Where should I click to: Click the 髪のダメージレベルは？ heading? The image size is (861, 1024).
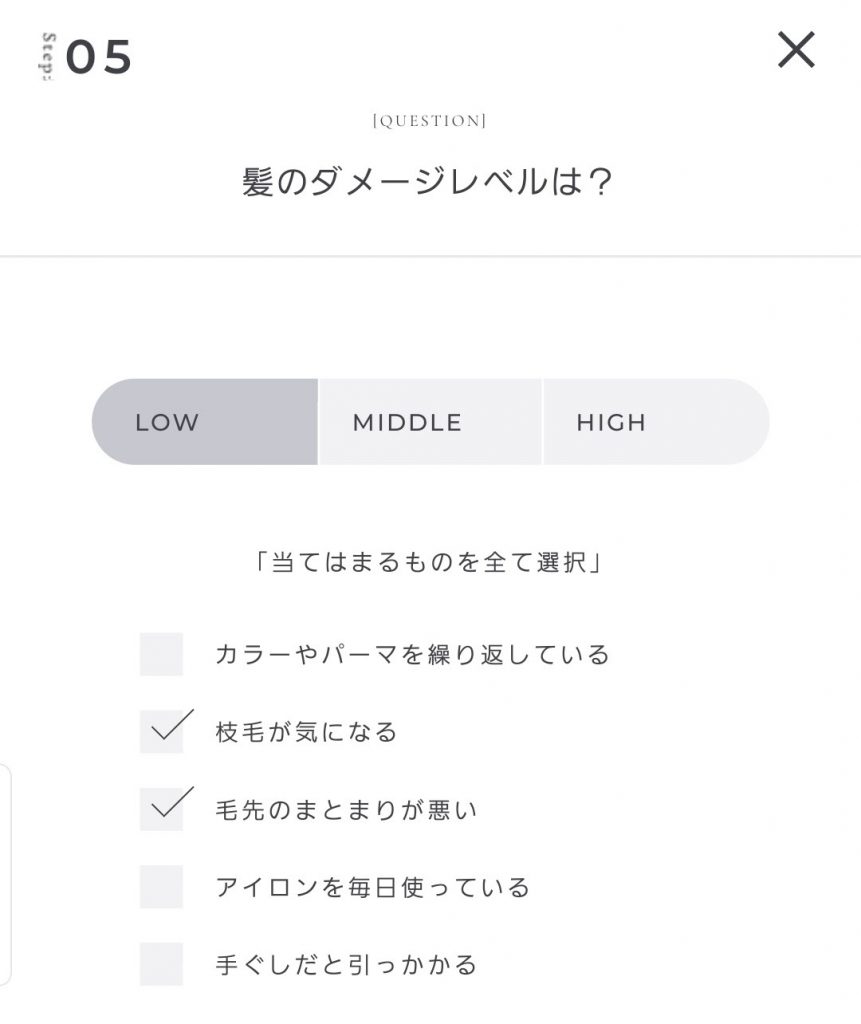click(x=428, y=183)
